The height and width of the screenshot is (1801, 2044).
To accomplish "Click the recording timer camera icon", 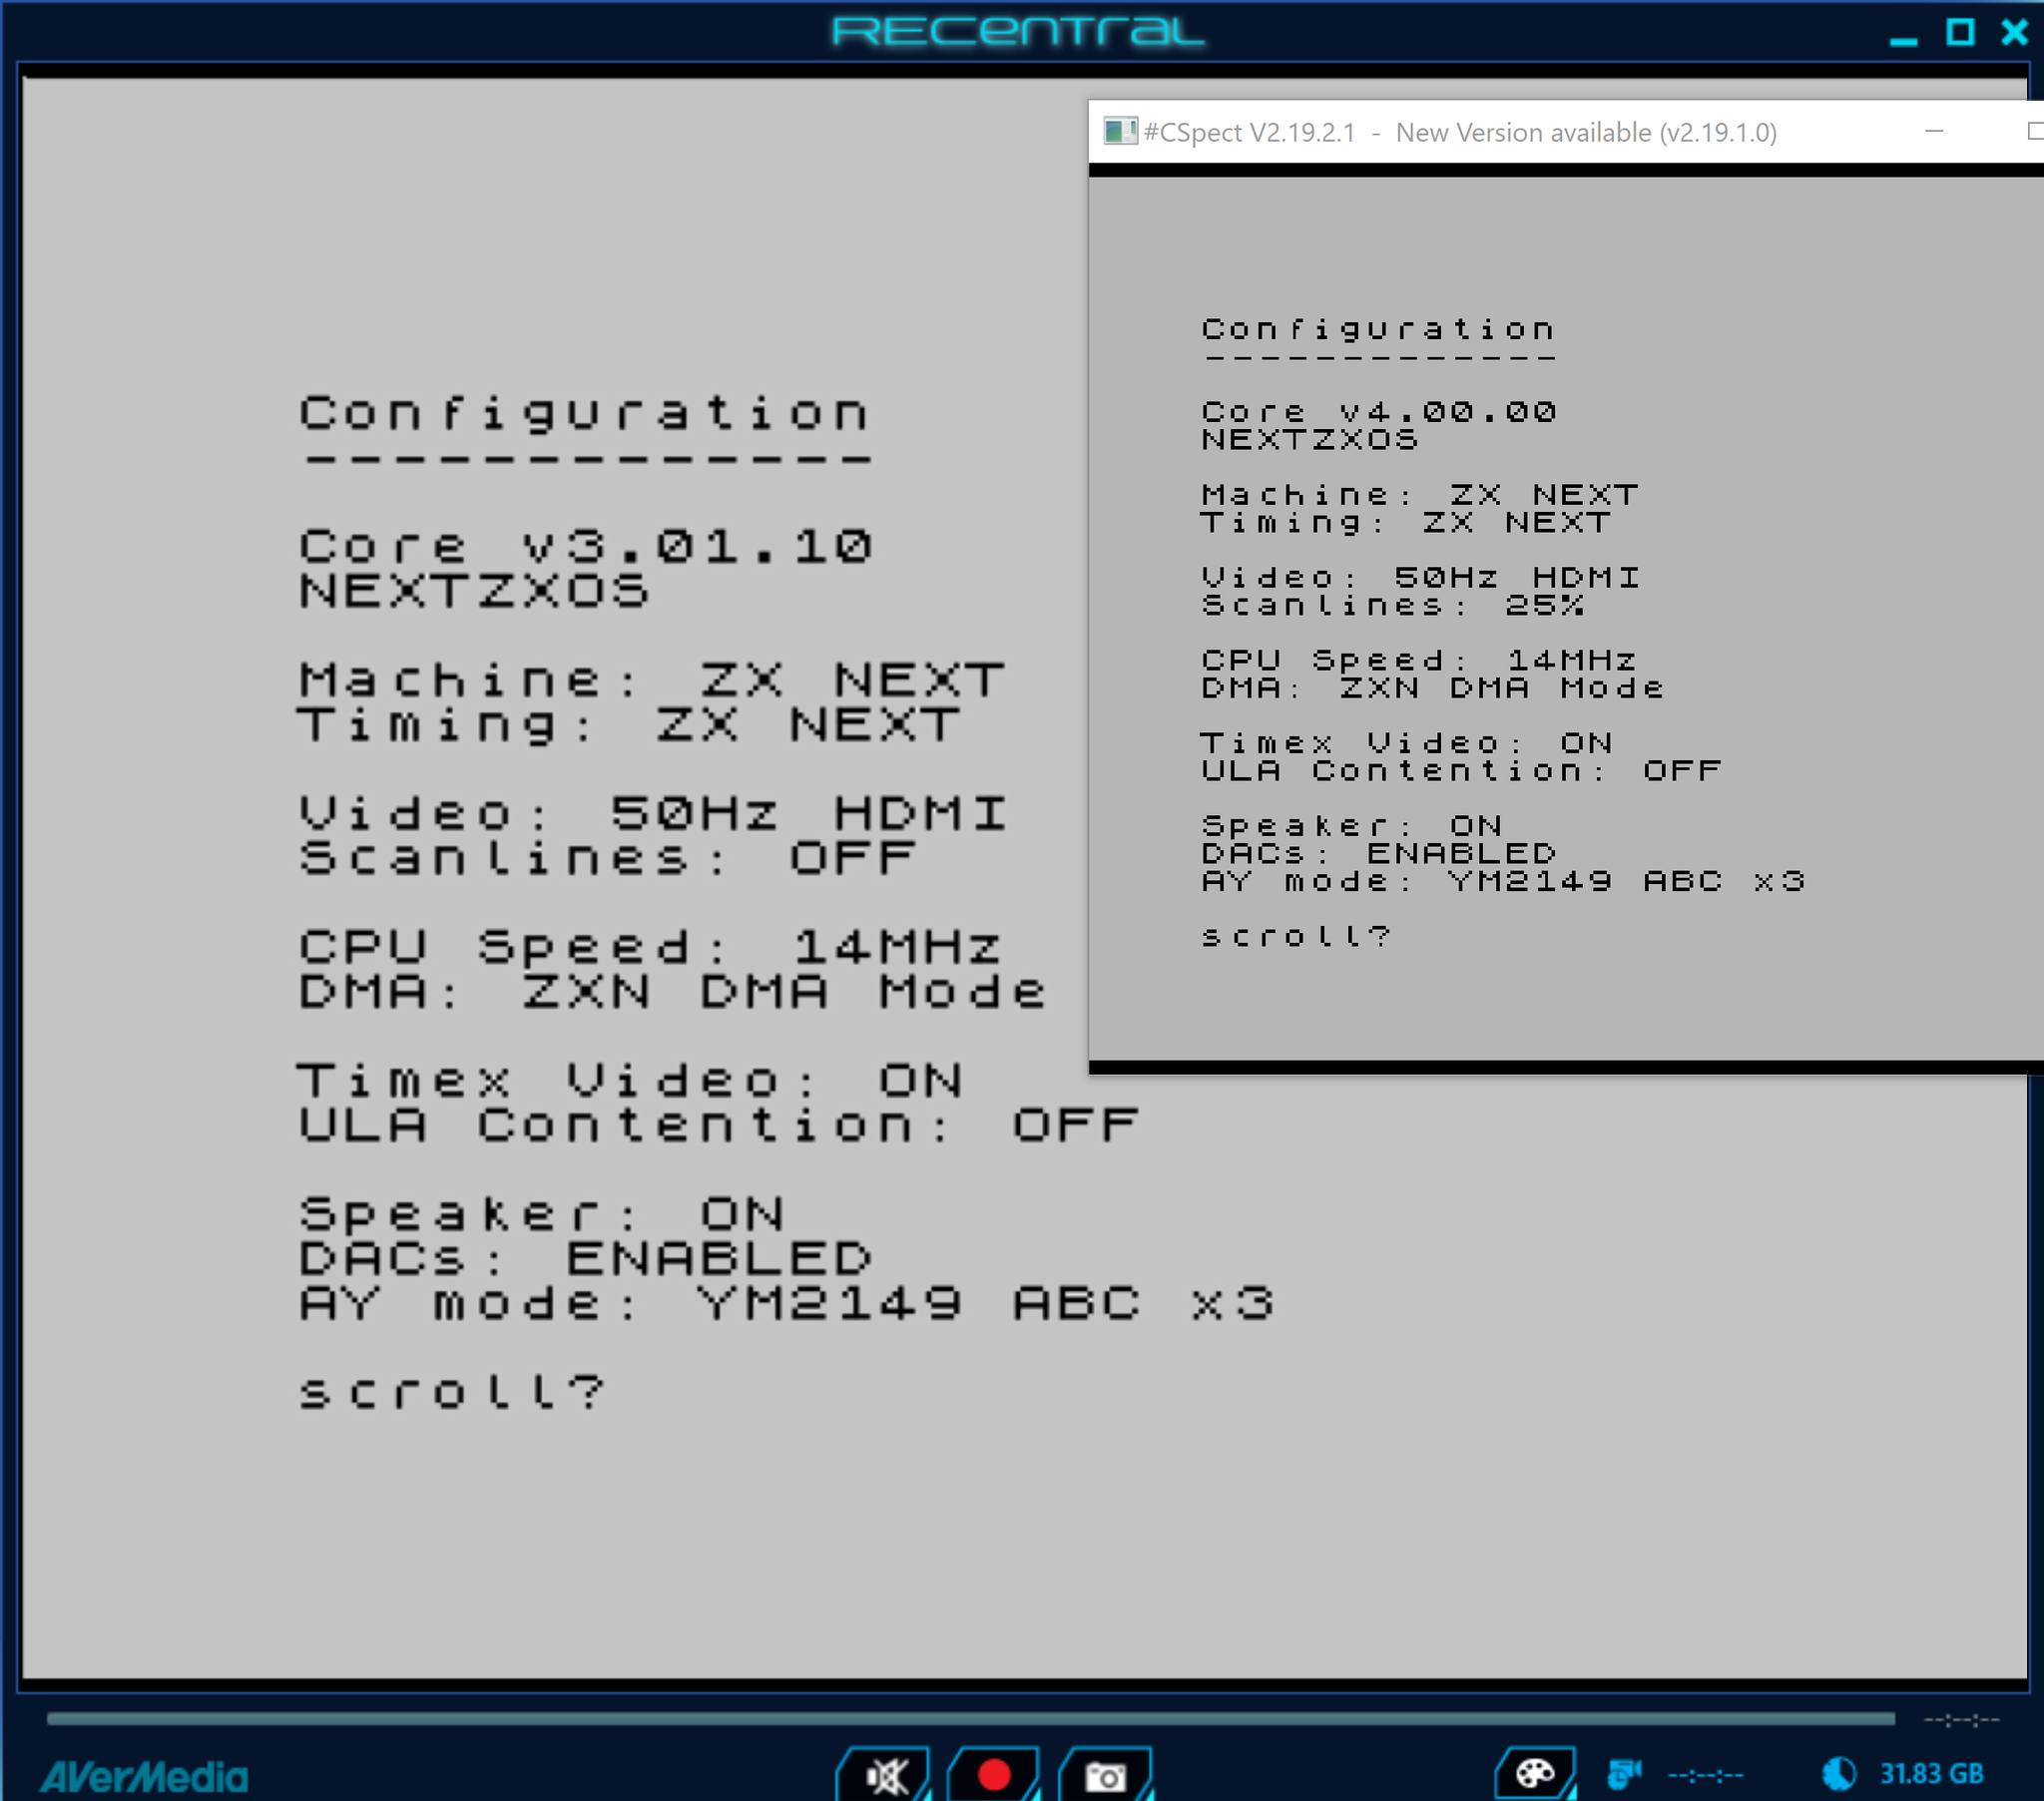I will (x=1623, y=1774).
